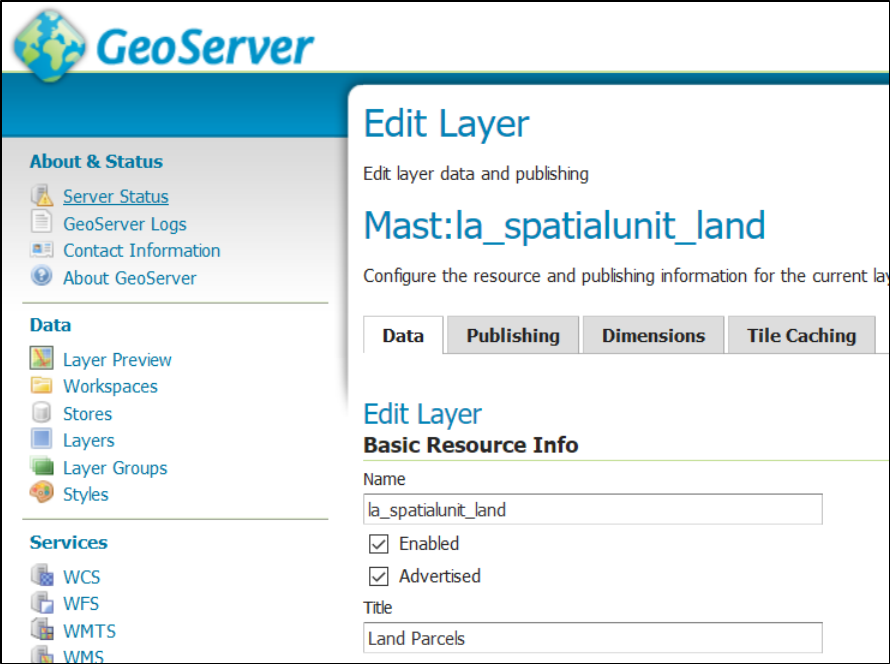Screen dimensions: 890x664
Task: Click the GeoServer Logs document icon
Action: pyautogui.click(x=41, y=223)
